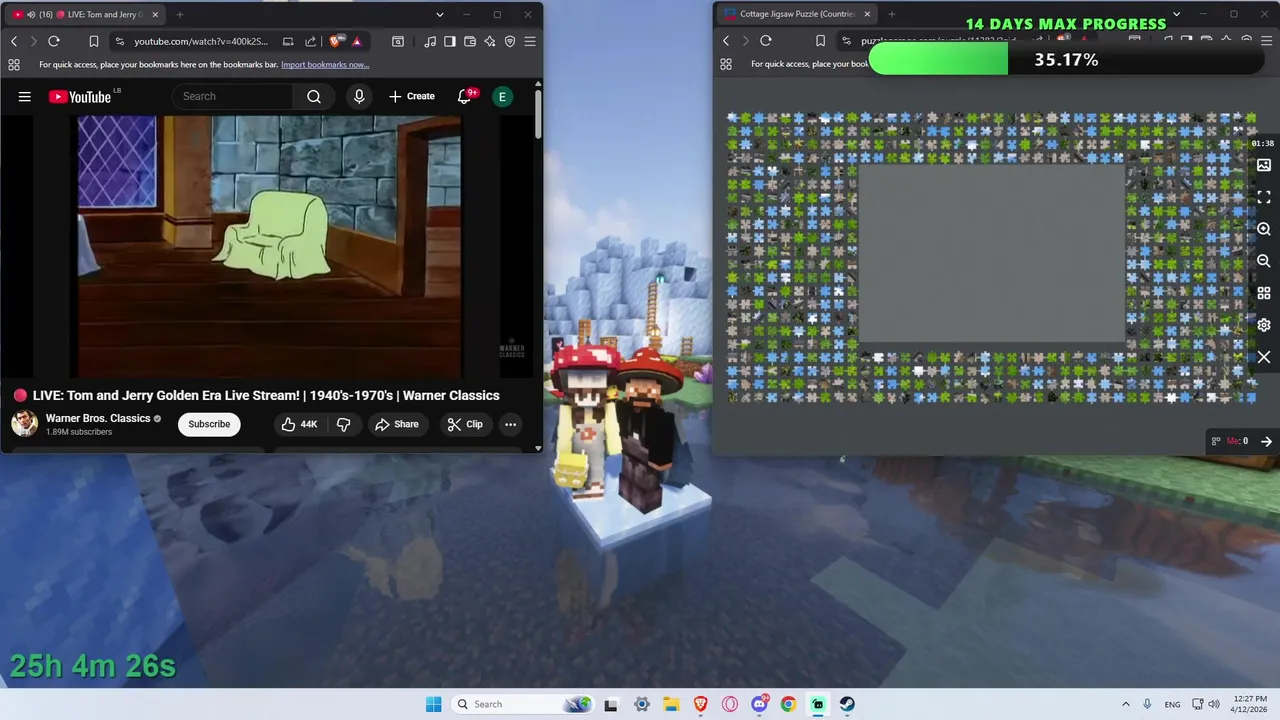Open the account avatar labeled E
The image size is (1280, 720).
(503, 96)
